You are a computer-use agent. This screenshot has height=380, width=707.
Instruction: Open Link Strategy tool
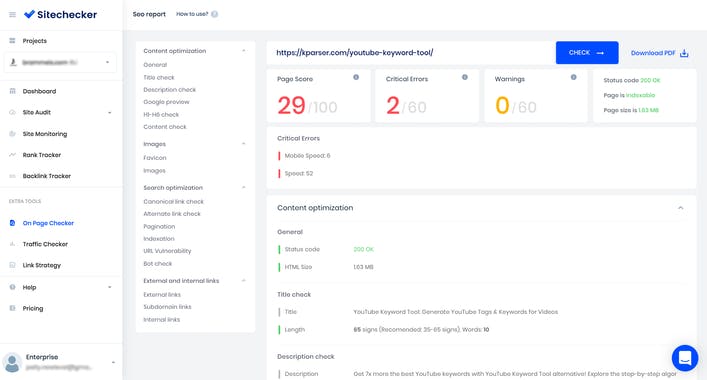point(41,265)
